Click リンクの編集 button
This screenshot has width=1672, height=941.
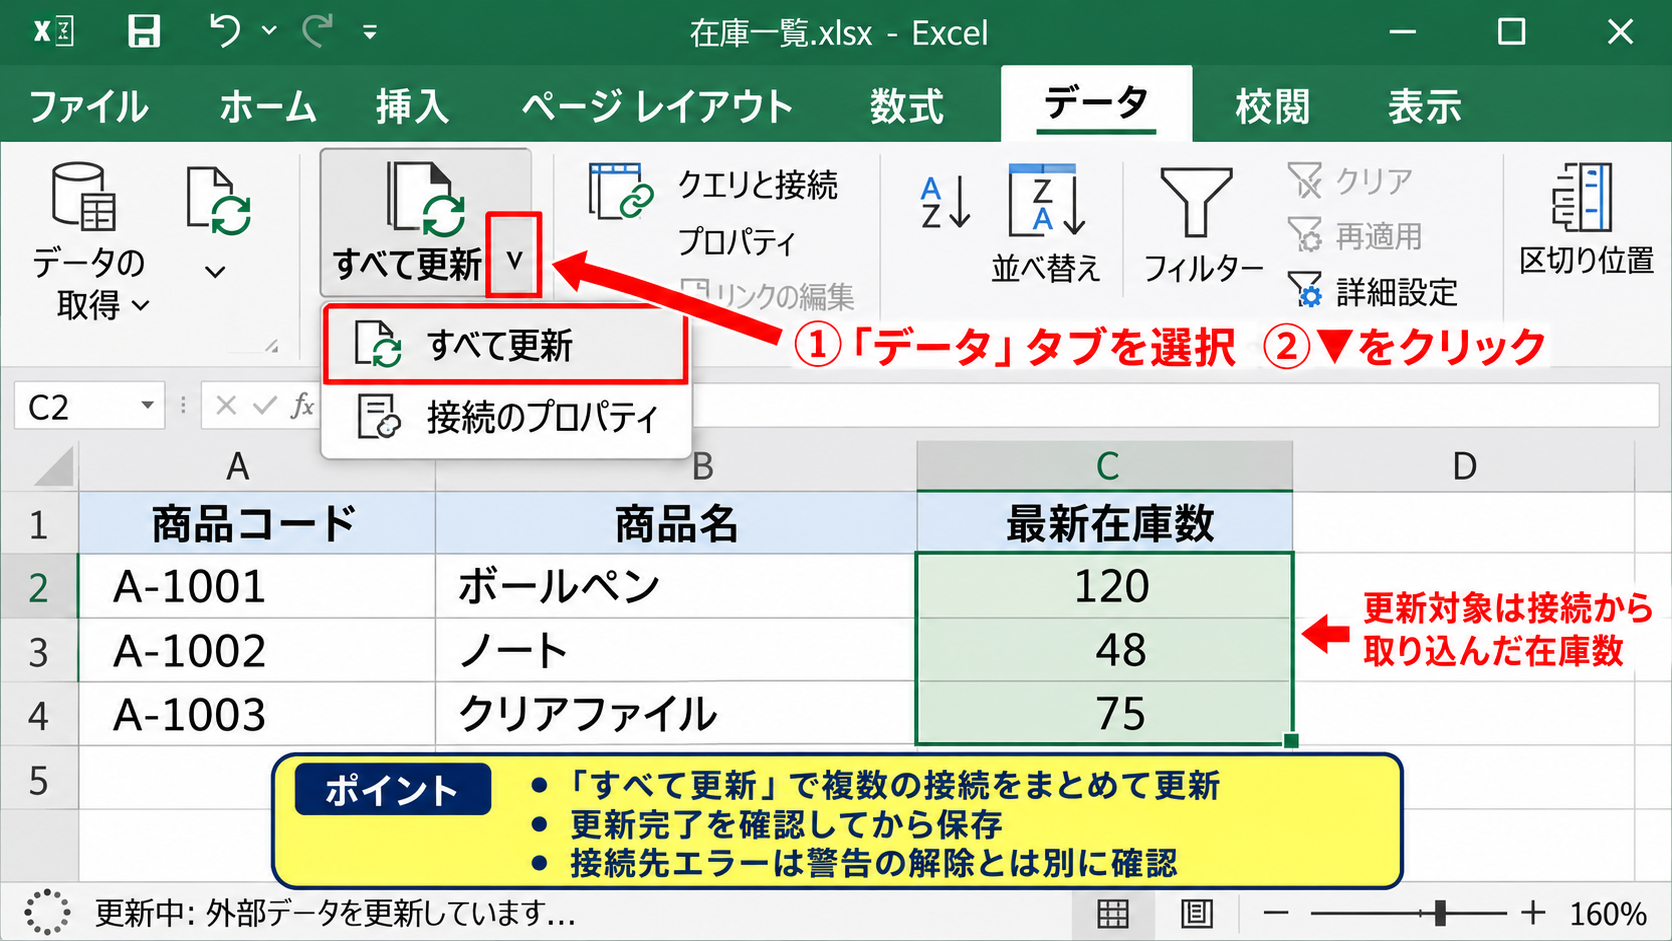tap(767, 295)
